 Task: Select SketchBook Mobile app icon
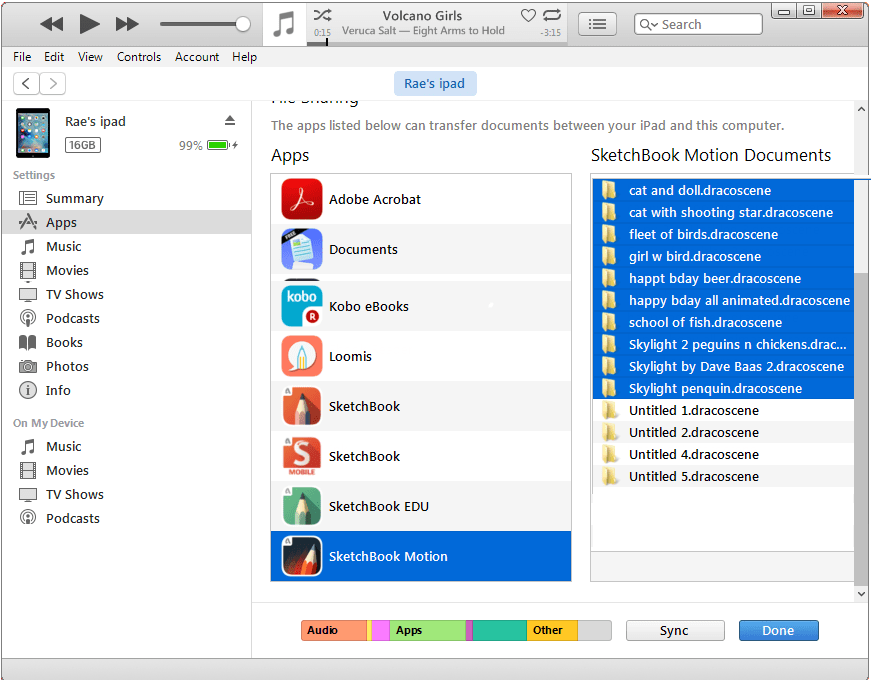(x=302, y=456)
